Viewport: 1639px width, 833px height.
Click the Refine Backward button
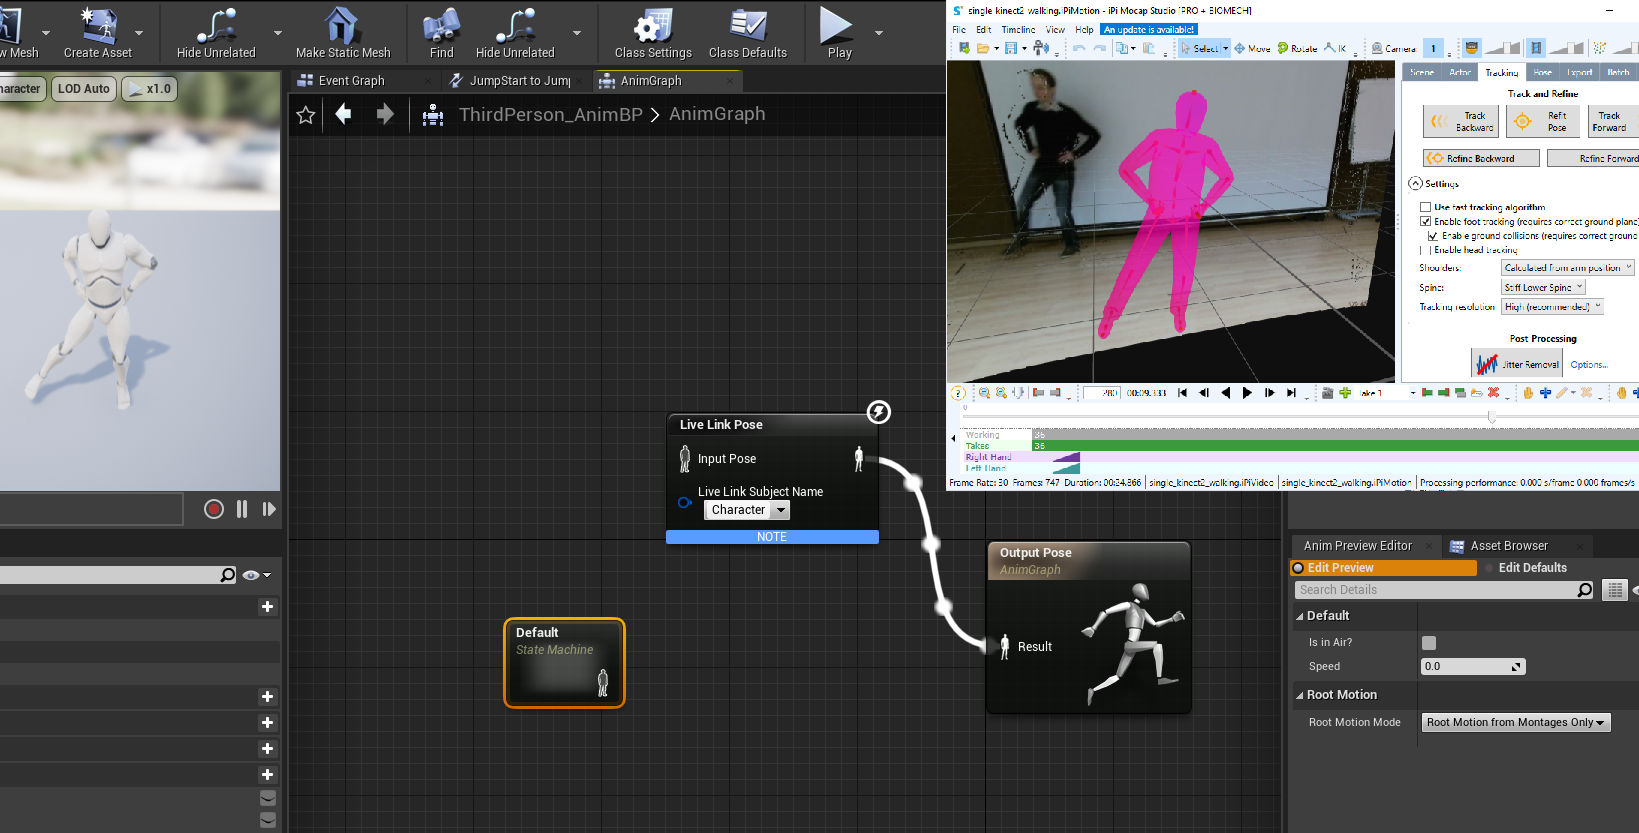click(x=1480, y=158)
